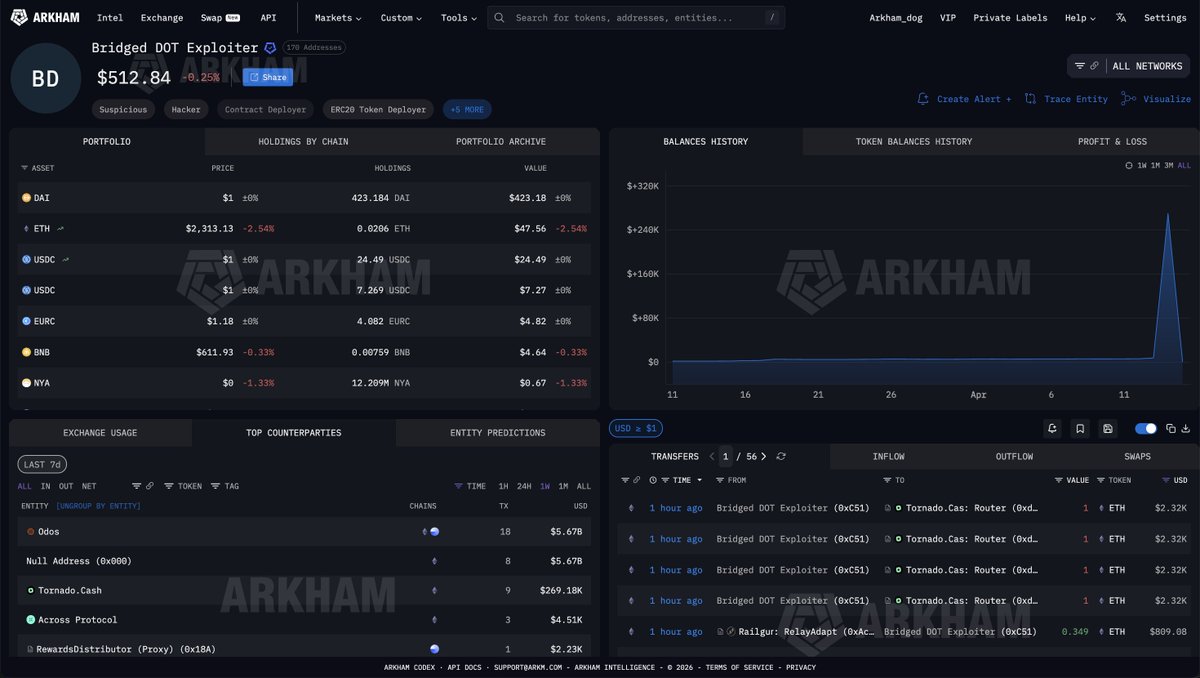
Task: Click API DOCS in footer
Action: pos(463,667)
